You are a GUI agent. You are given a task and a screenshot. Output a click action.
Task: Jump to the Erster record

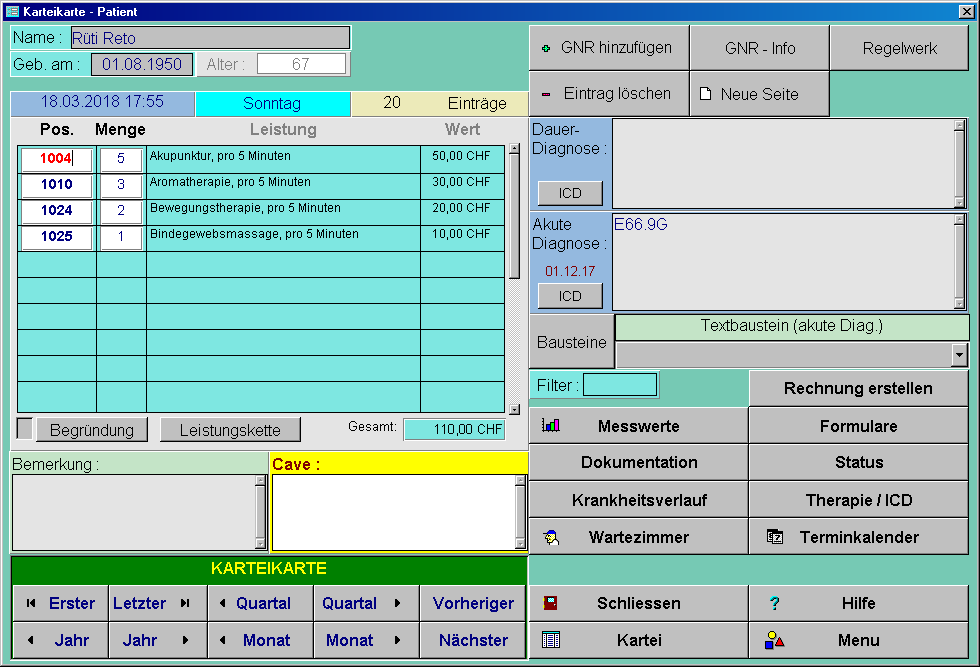pos(60,603)
